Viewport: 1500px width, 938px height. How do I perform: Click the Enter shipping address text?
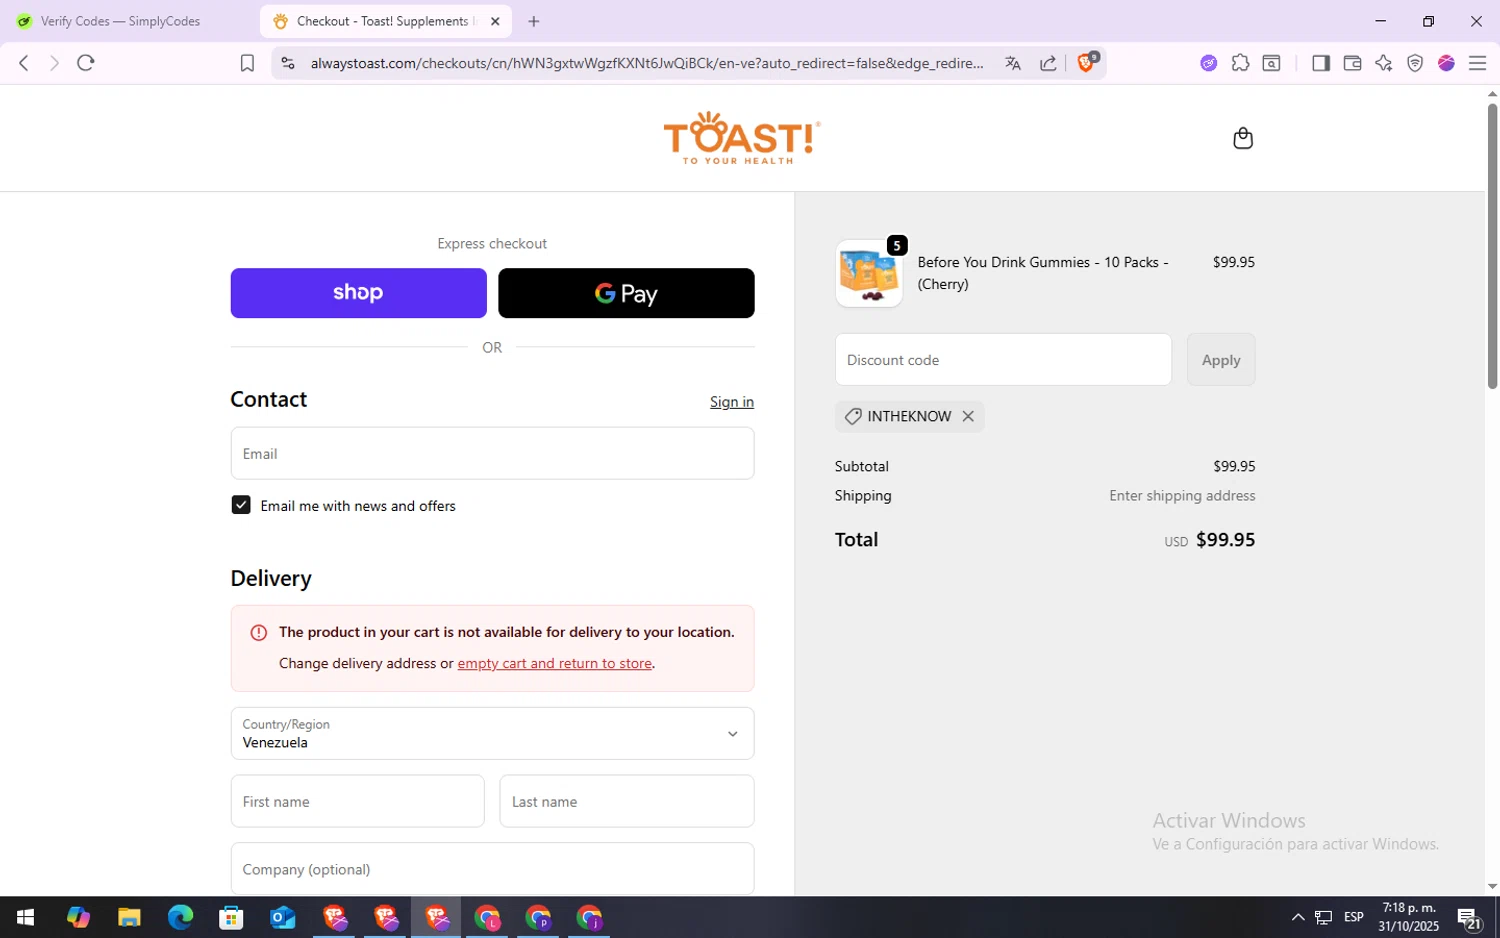pos(1182,496)
